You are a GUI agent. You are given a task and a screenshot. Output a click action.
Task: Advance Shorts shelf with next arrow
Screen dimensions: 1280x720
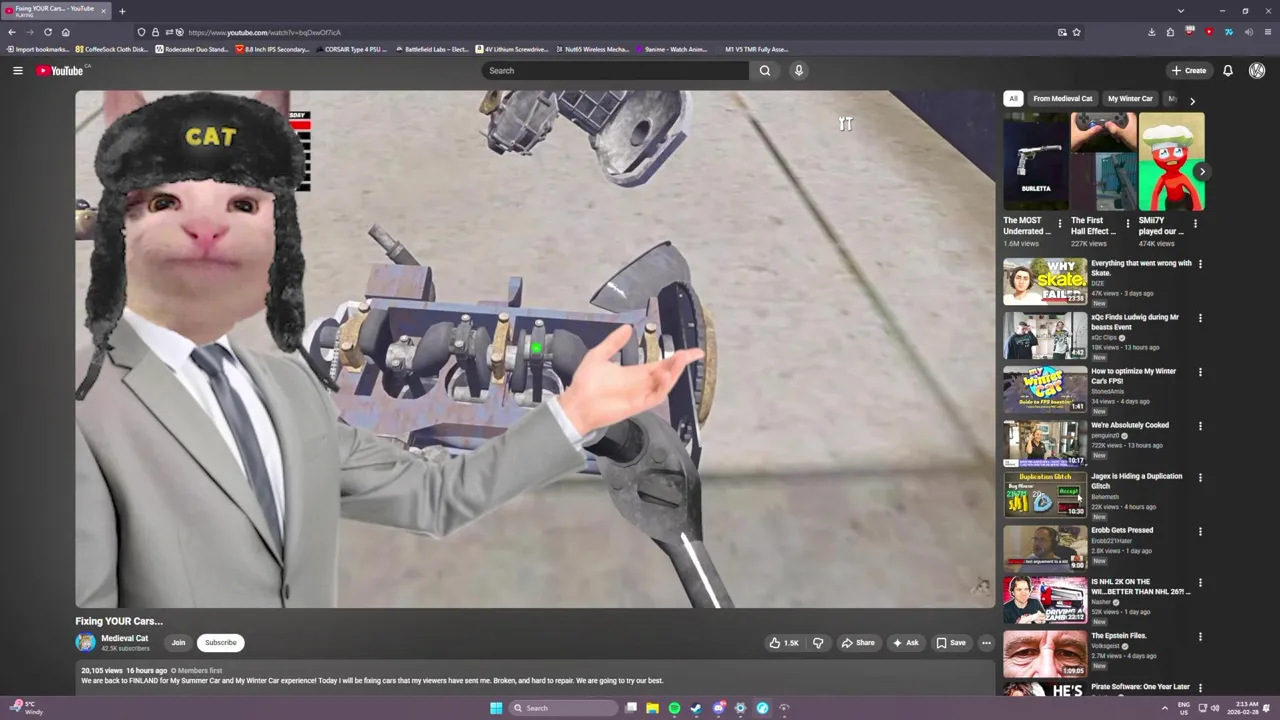point(1202,172)
